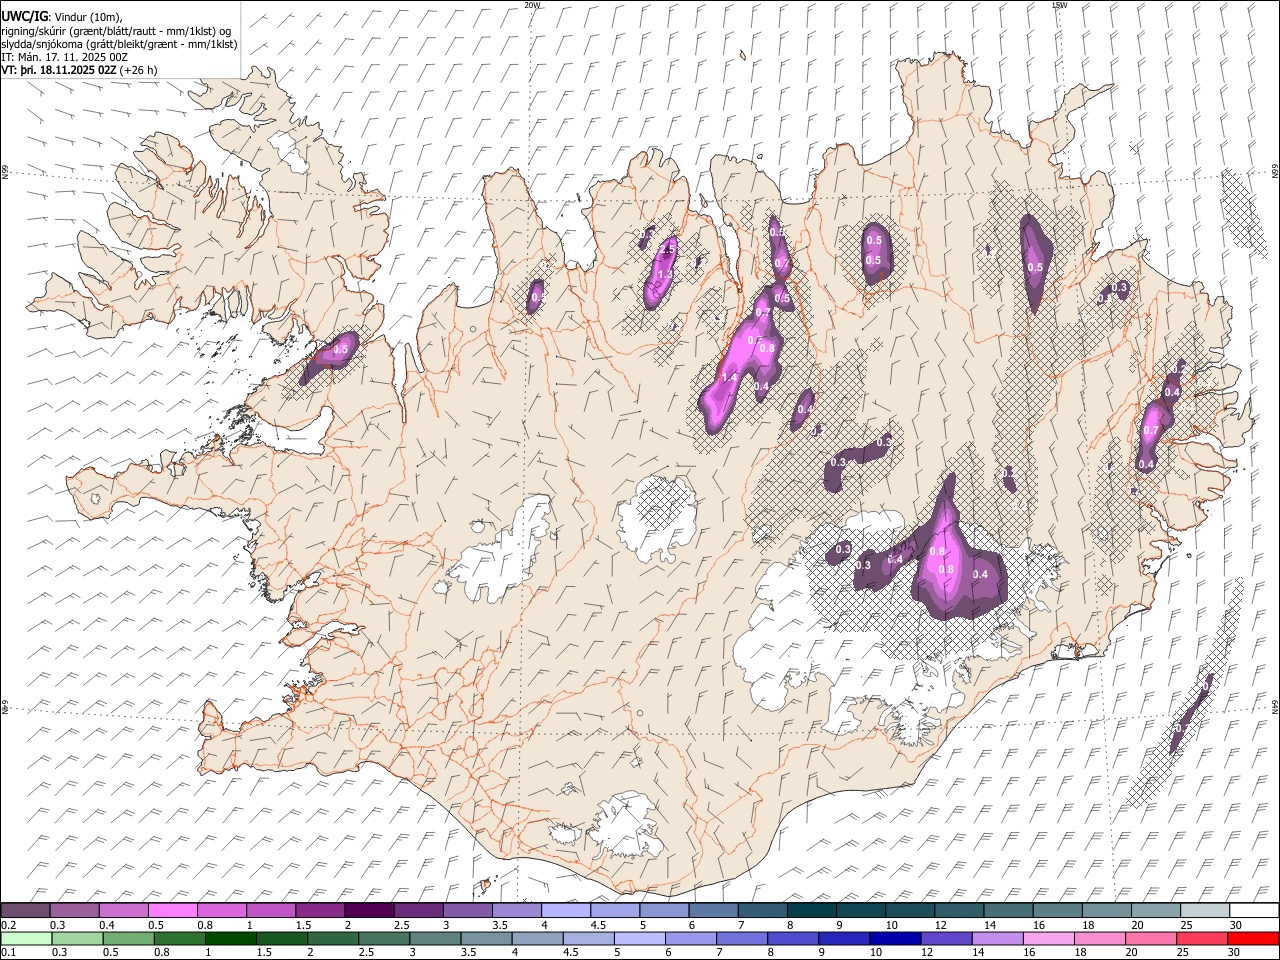Click the 'slydda/snjókoma (grátt/bleikt/grænt - mm/1klst)' line

click(119, 44)
